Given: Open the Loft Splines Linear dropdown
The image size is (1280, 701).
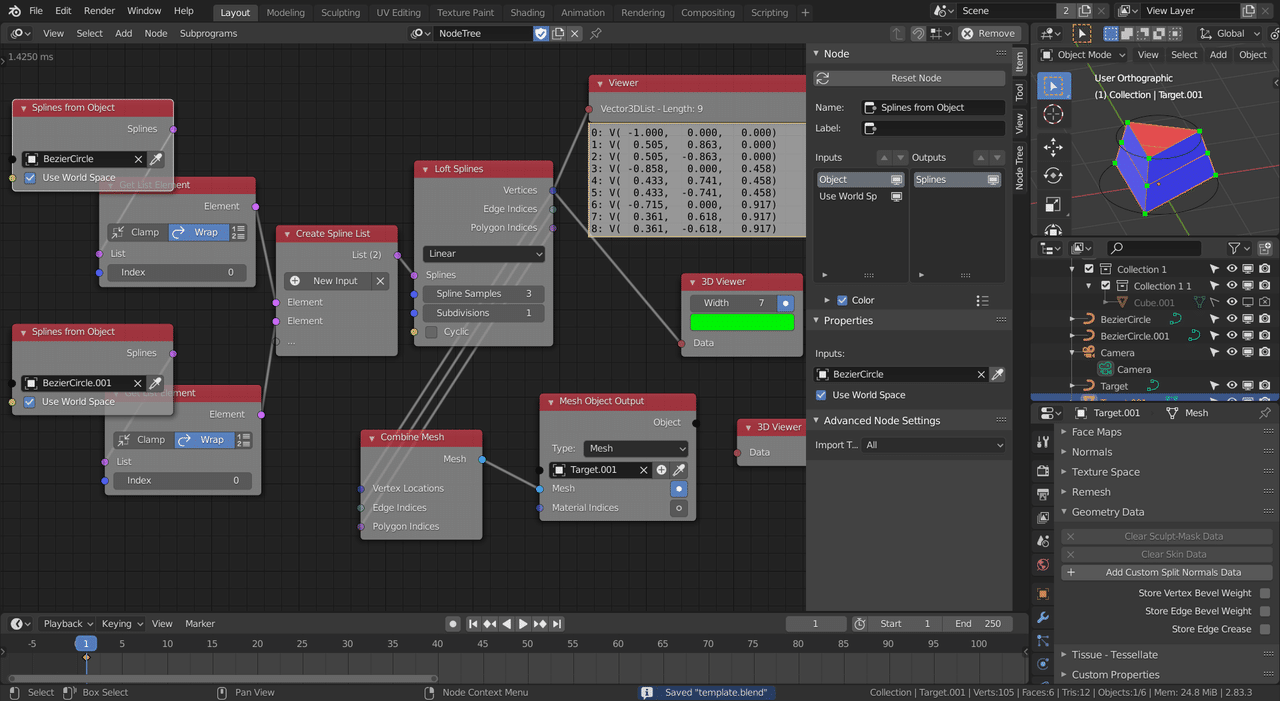Looking at the screenshot, I should 483,254.
